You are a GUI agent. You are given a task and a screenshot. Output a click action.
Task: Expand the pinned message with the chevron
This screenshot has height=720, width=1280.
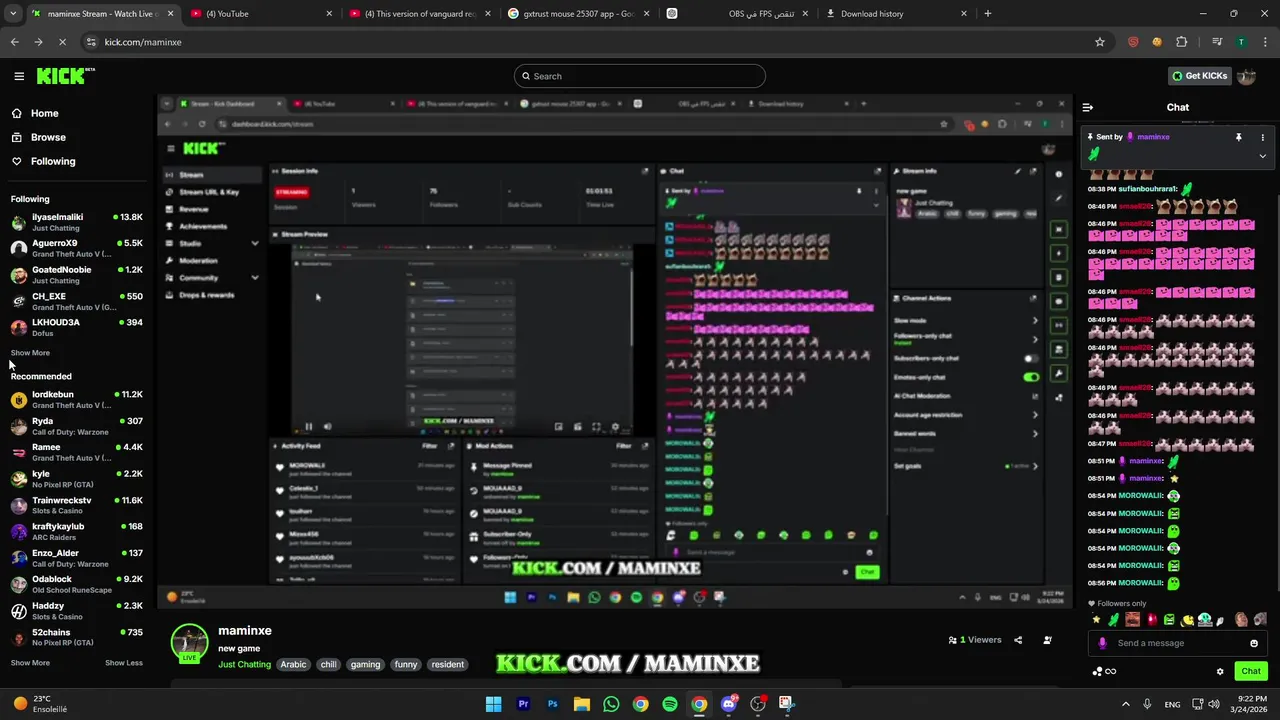pyautogui.click(x=1262, y=156)
